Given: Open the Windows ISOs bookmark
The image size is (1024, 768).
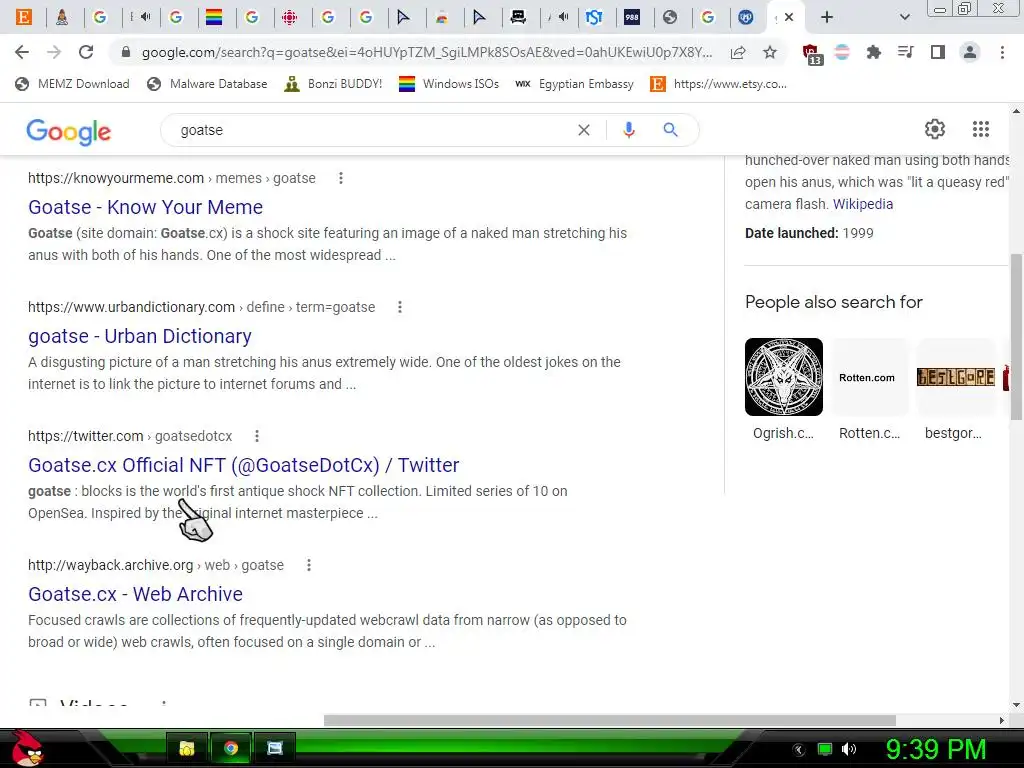Looking at the screenshot, I should tap(449, 84).
